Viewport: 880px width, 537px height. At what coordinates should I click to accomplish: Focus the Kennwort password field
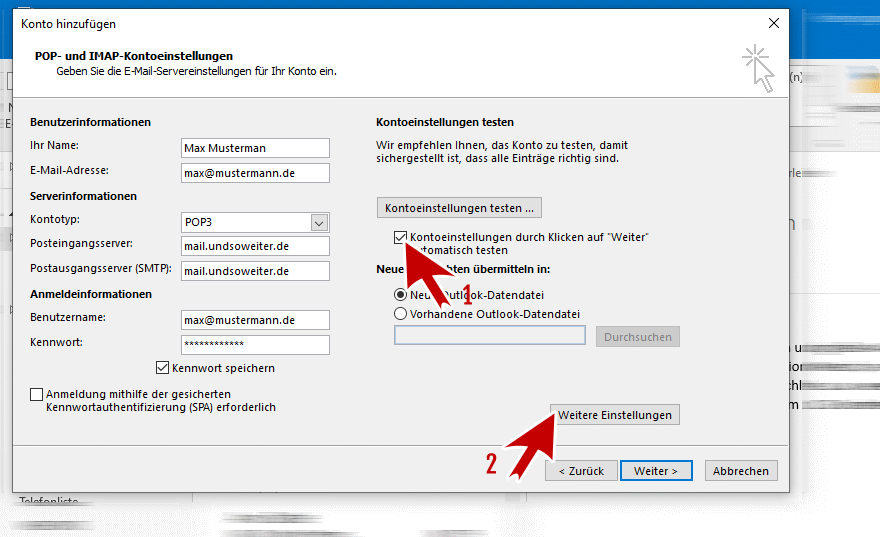point(255,345)
